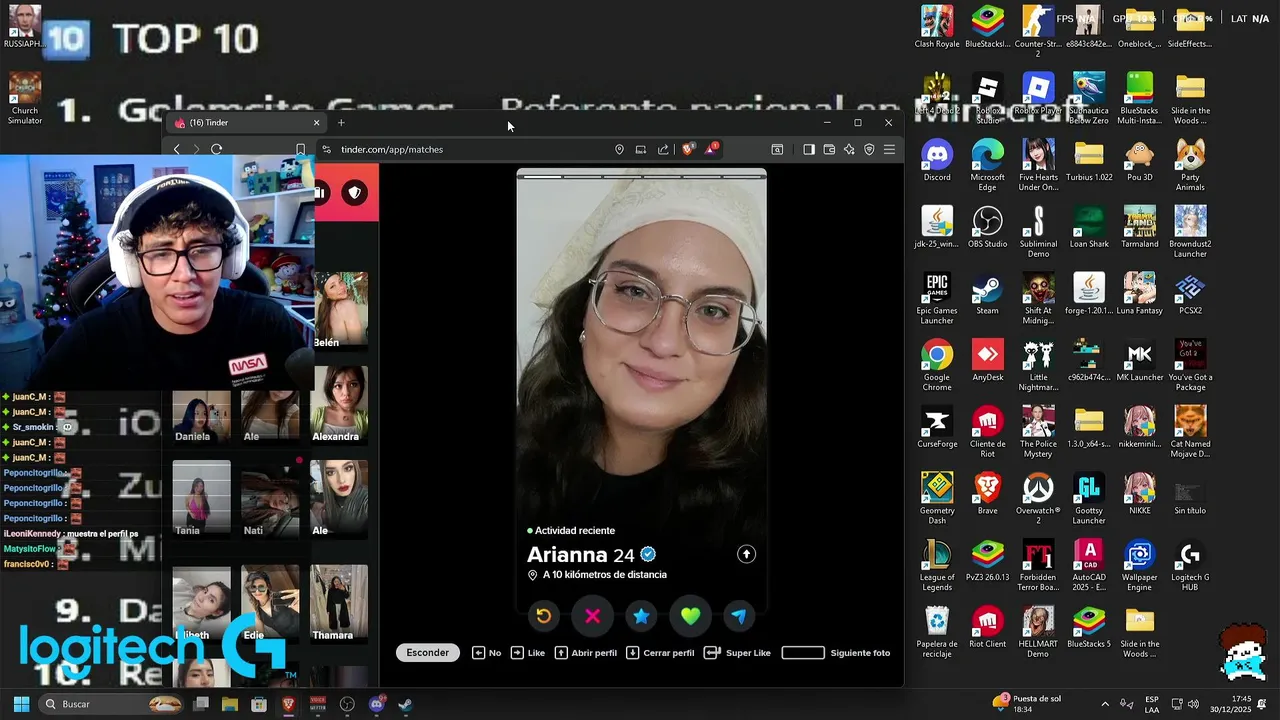Viewport: 1280px width, 720px height.
Task: Open Steam from the taskbar
Action: coord(405,704)
